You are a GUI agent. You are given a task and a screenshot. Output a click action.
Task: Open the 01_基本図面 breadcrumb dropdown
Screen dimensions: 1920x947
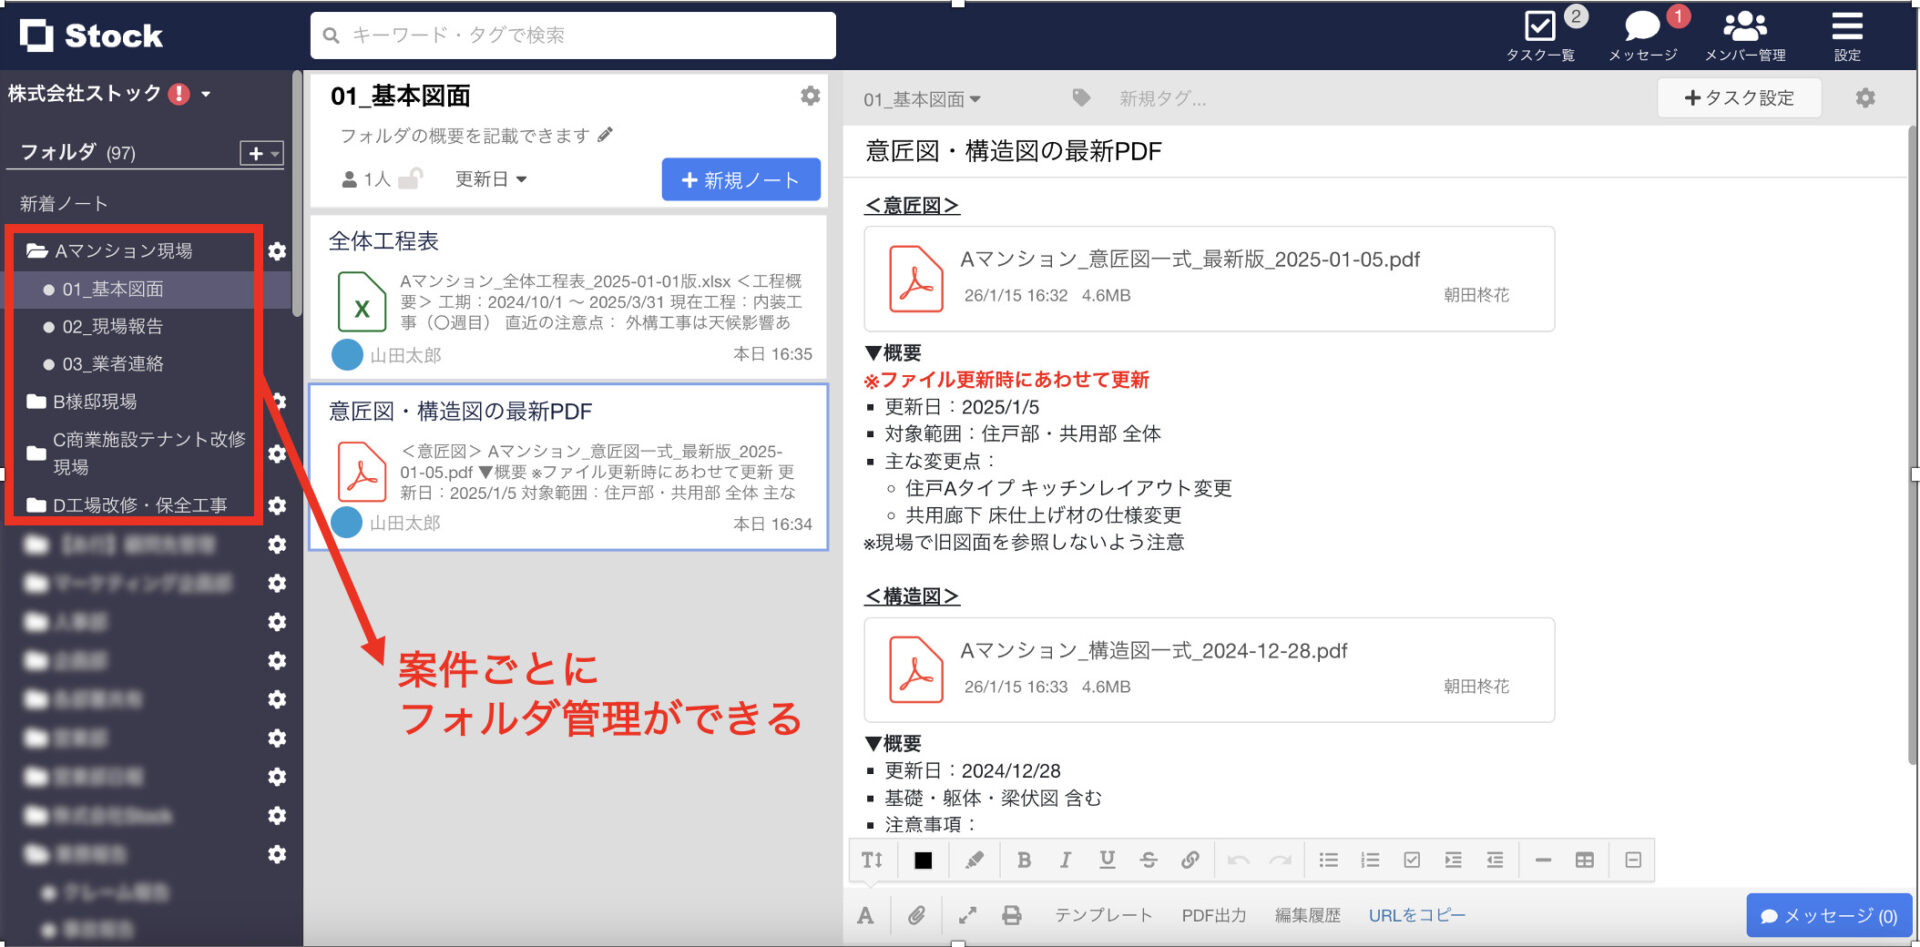coord(921,98)
